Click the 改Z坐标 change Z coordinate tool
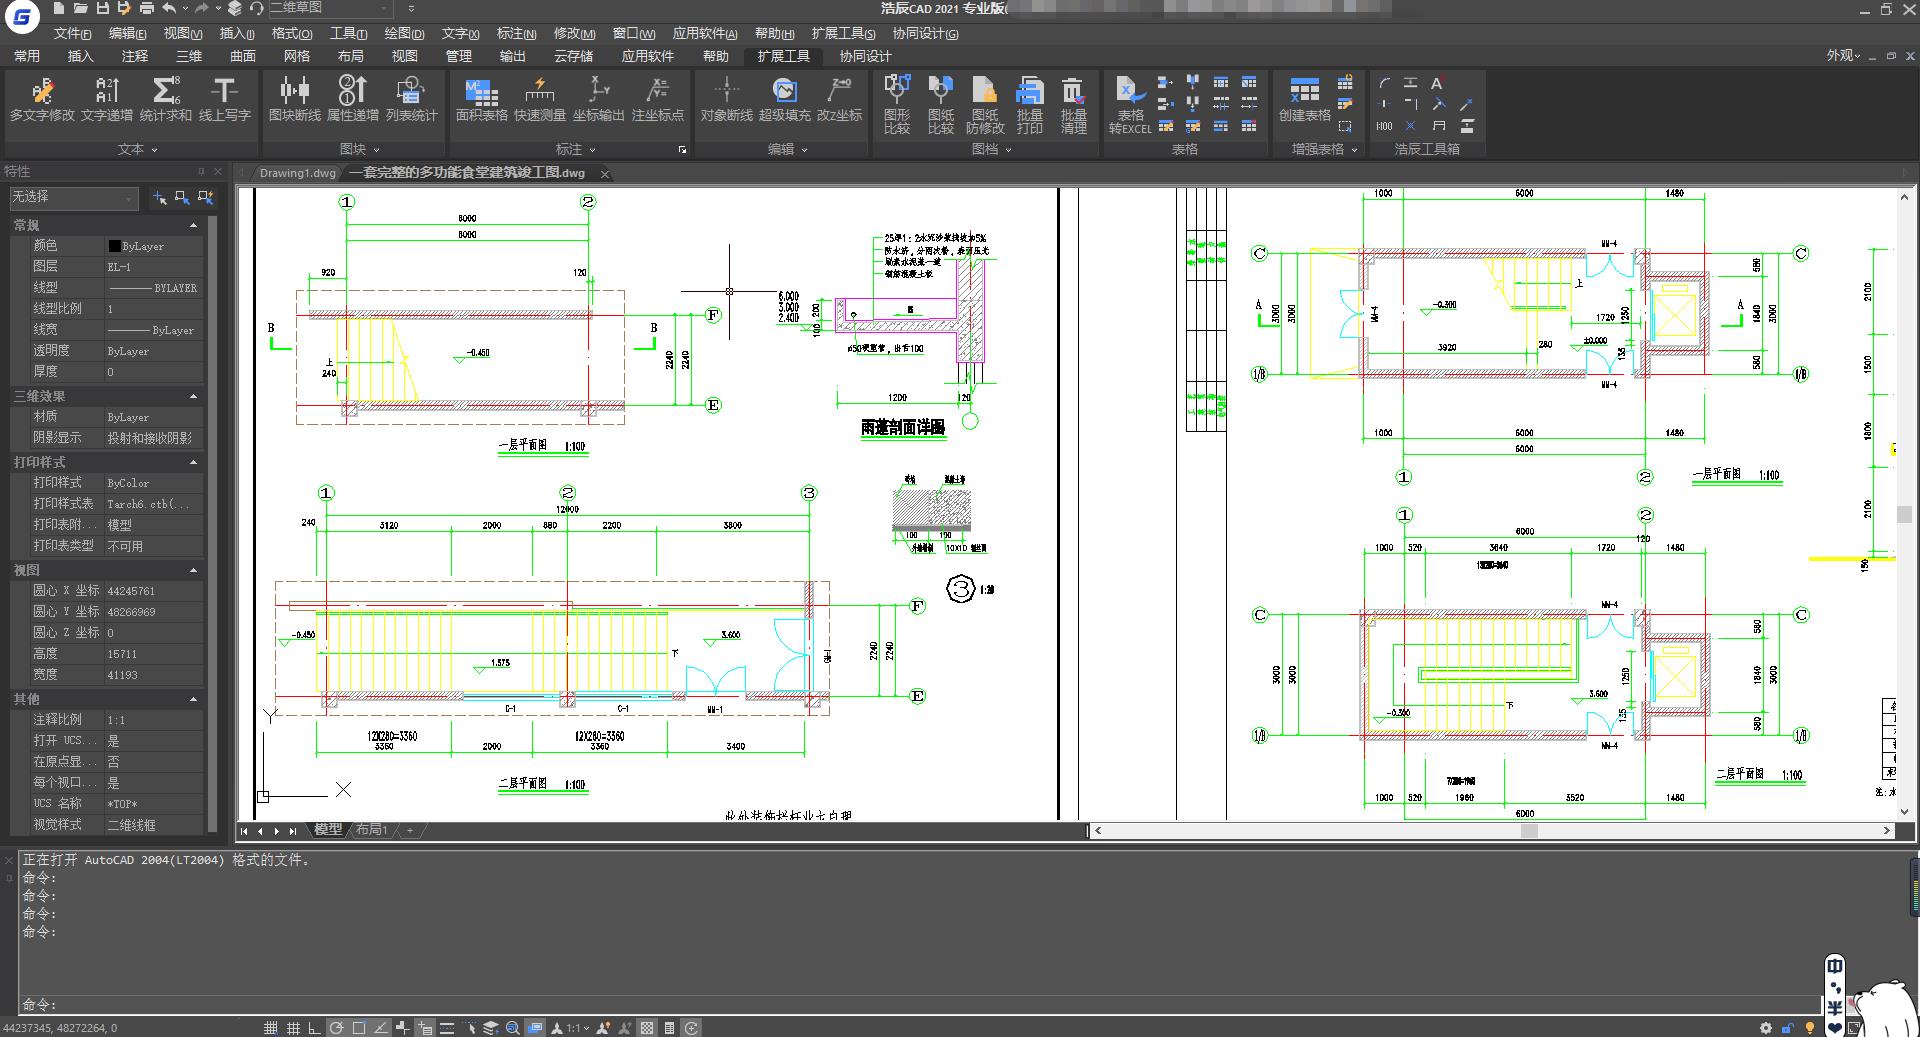 click(x=839, y=99)
